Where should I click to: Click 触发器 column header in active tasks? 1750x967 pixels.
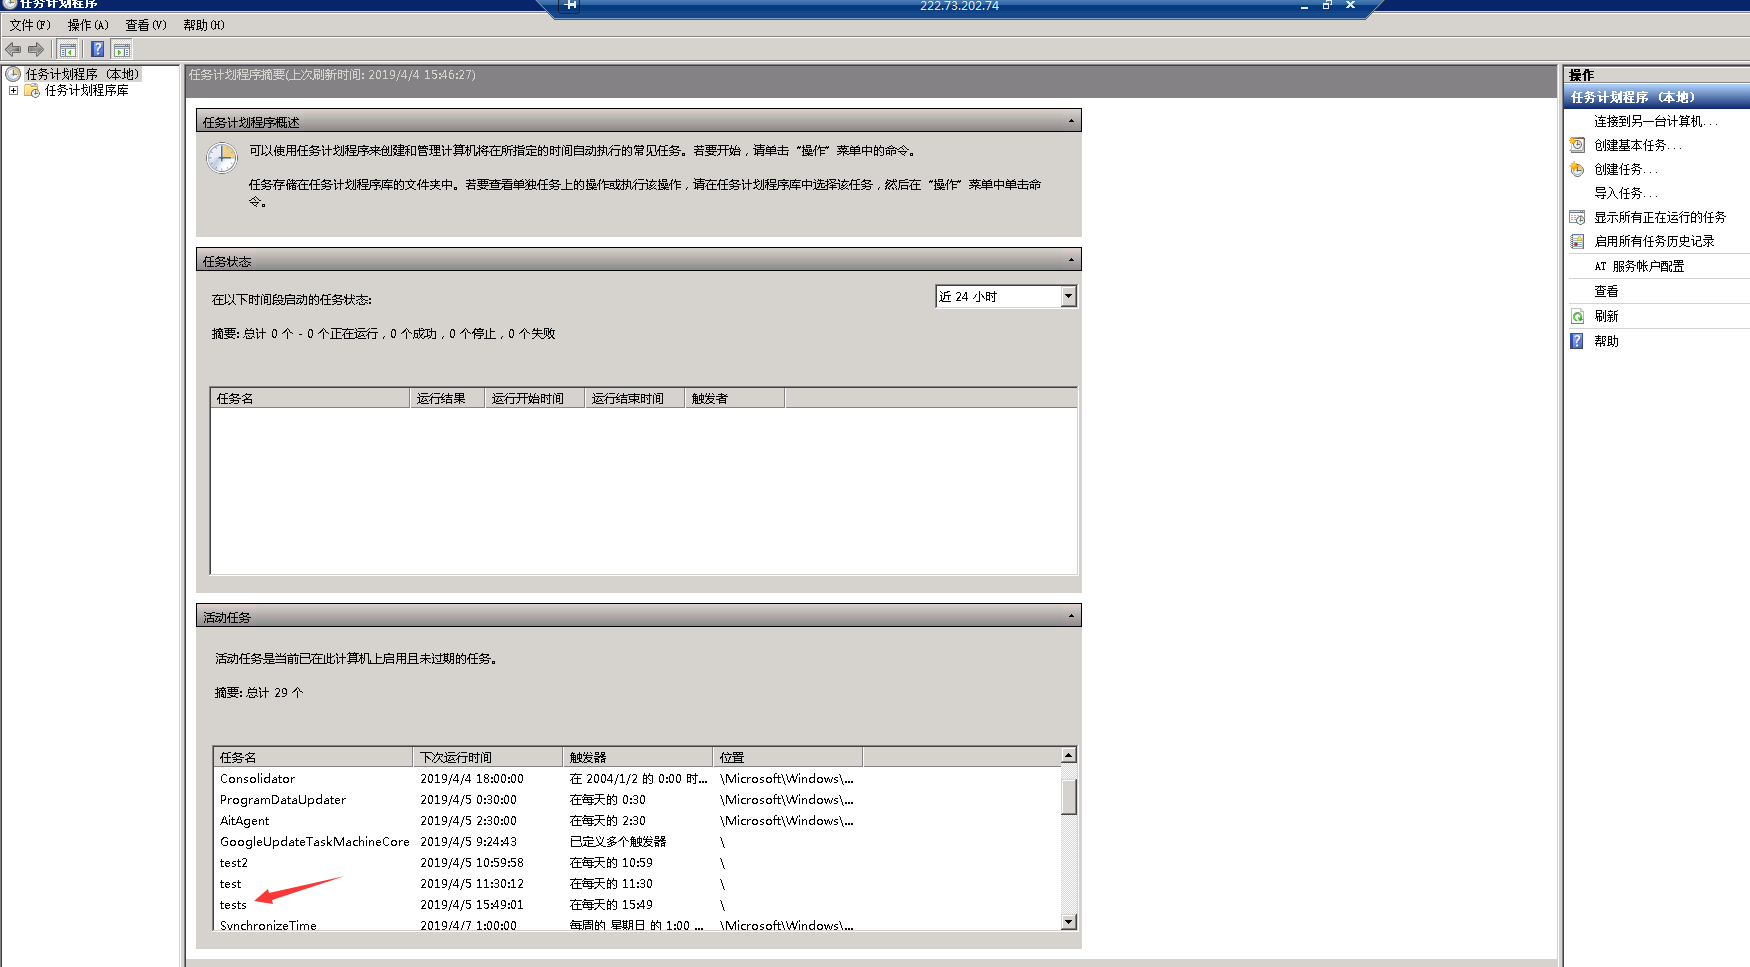pos(638,757)
